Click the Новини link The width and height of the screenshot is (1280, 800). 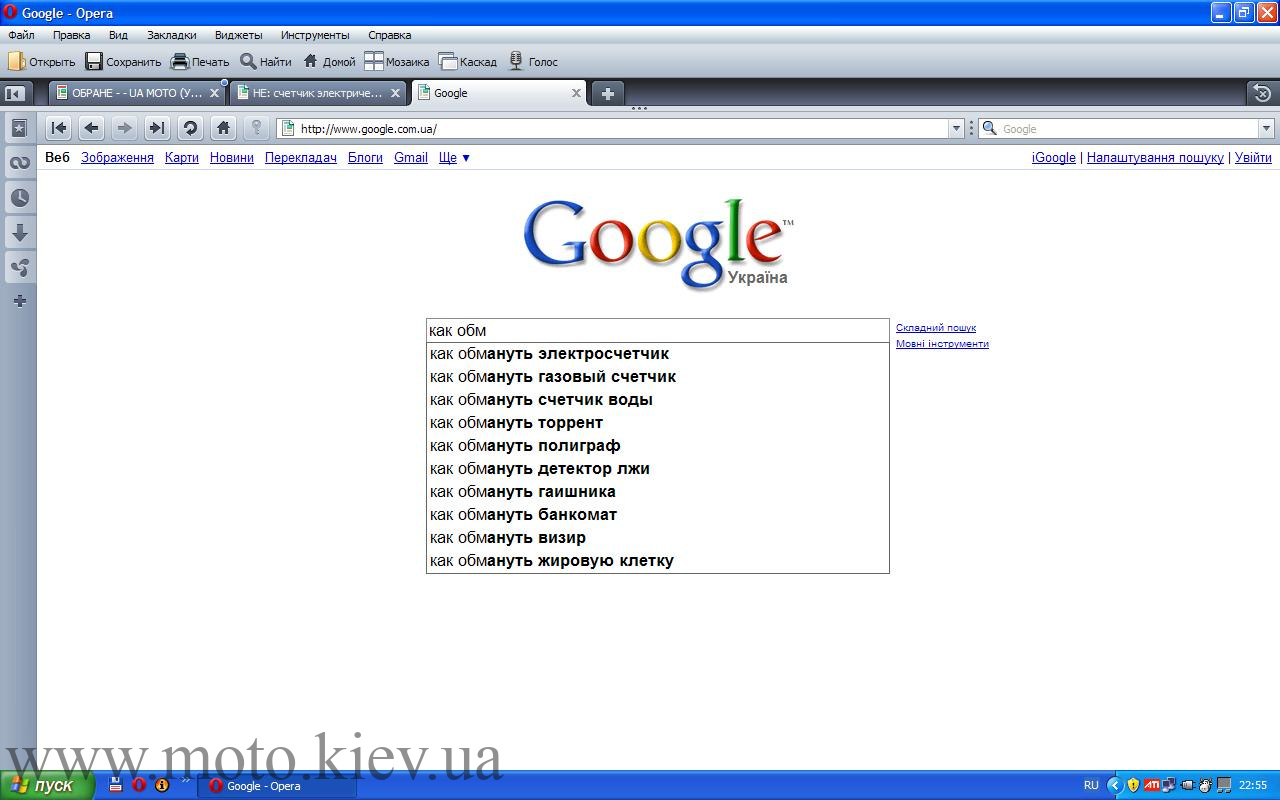232,158
